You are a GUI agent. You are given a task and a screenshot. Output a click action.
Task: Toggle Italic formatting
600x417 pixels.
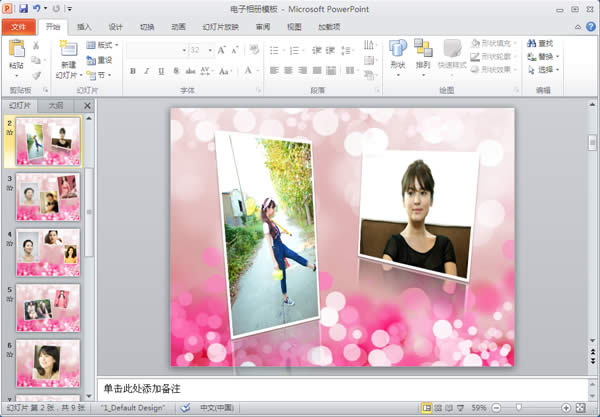point(146,71)
